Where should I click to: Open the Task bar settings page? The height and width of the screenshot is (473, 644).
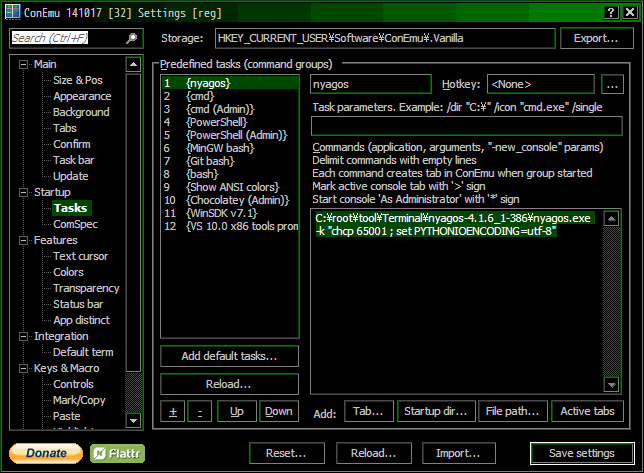tap(74, 160)
